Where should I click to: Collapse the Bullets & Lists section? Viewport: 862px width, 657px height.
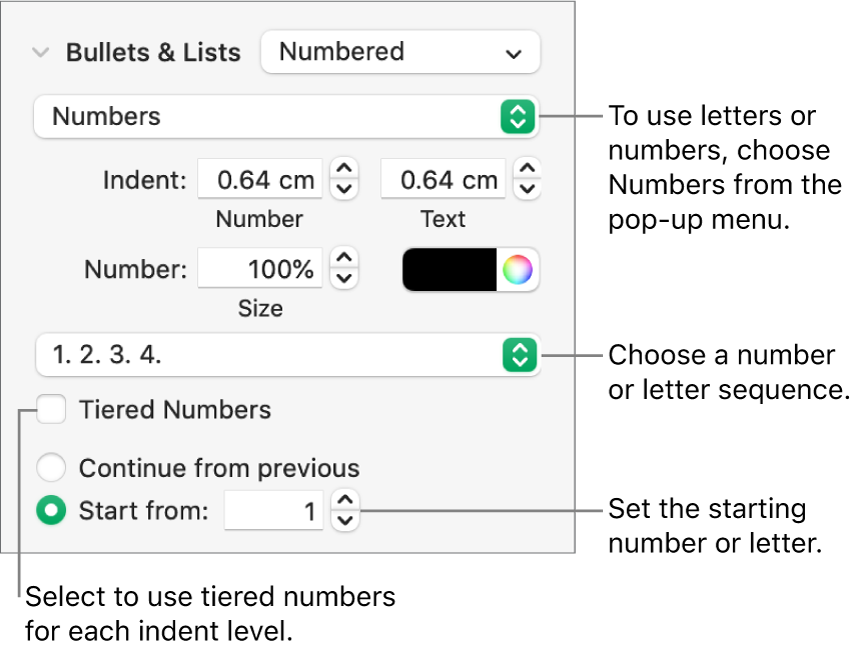click(40, 52)
